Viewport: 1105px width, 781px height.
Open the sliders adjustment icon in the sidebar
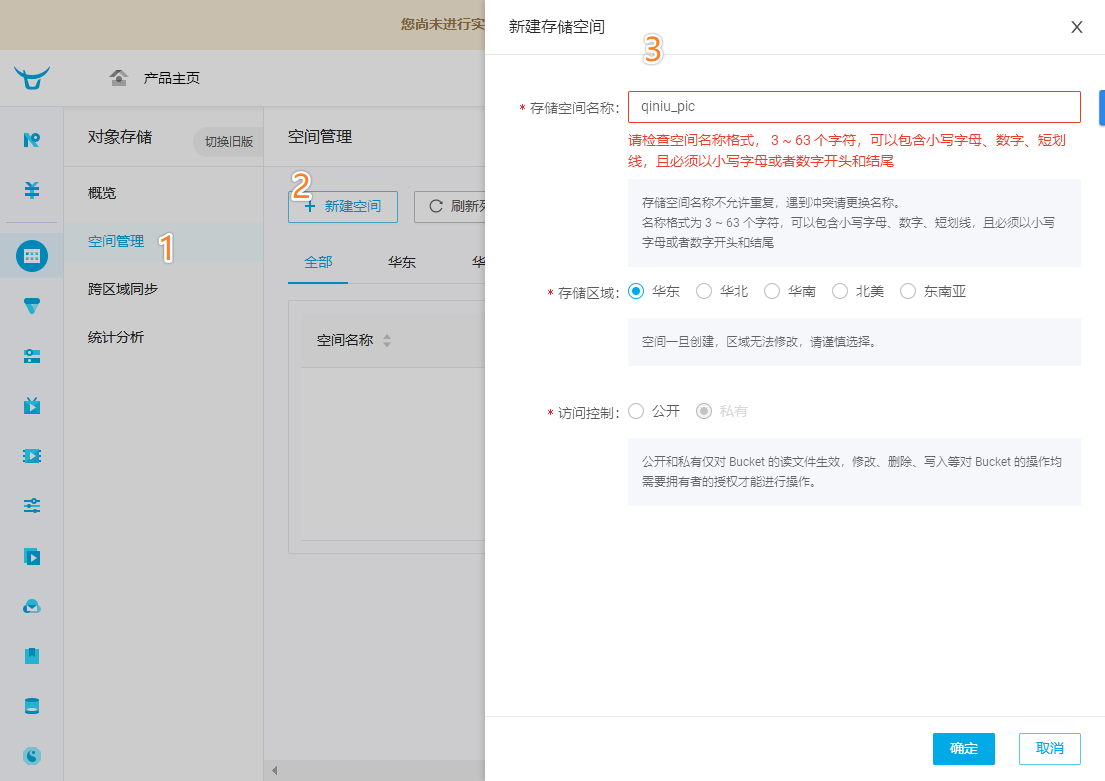[x=32, y=505]
